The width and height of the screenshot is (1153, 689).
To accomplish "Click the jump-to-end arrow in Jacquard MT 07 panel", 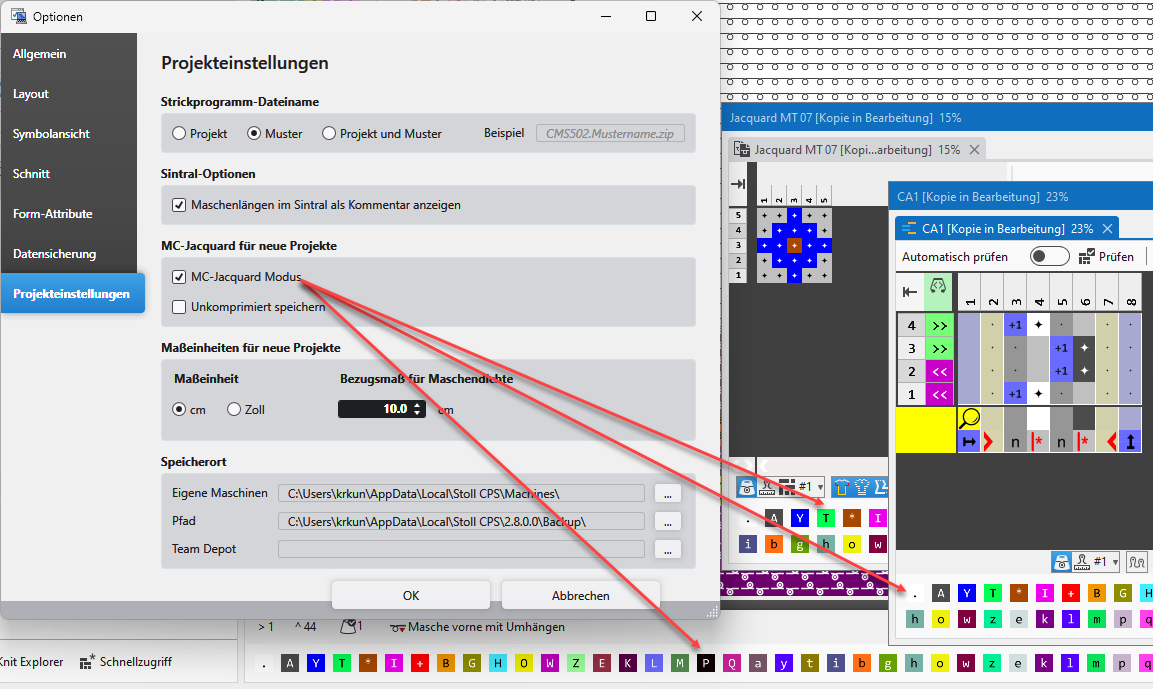I will [738, 185].
